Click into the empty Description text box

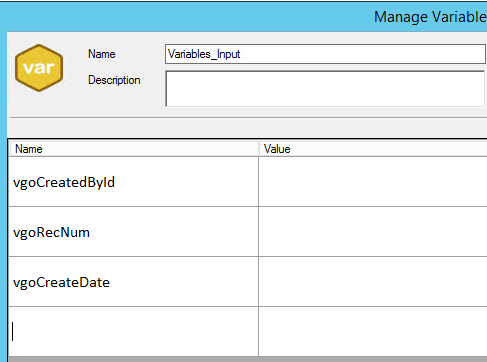(325, 89)
